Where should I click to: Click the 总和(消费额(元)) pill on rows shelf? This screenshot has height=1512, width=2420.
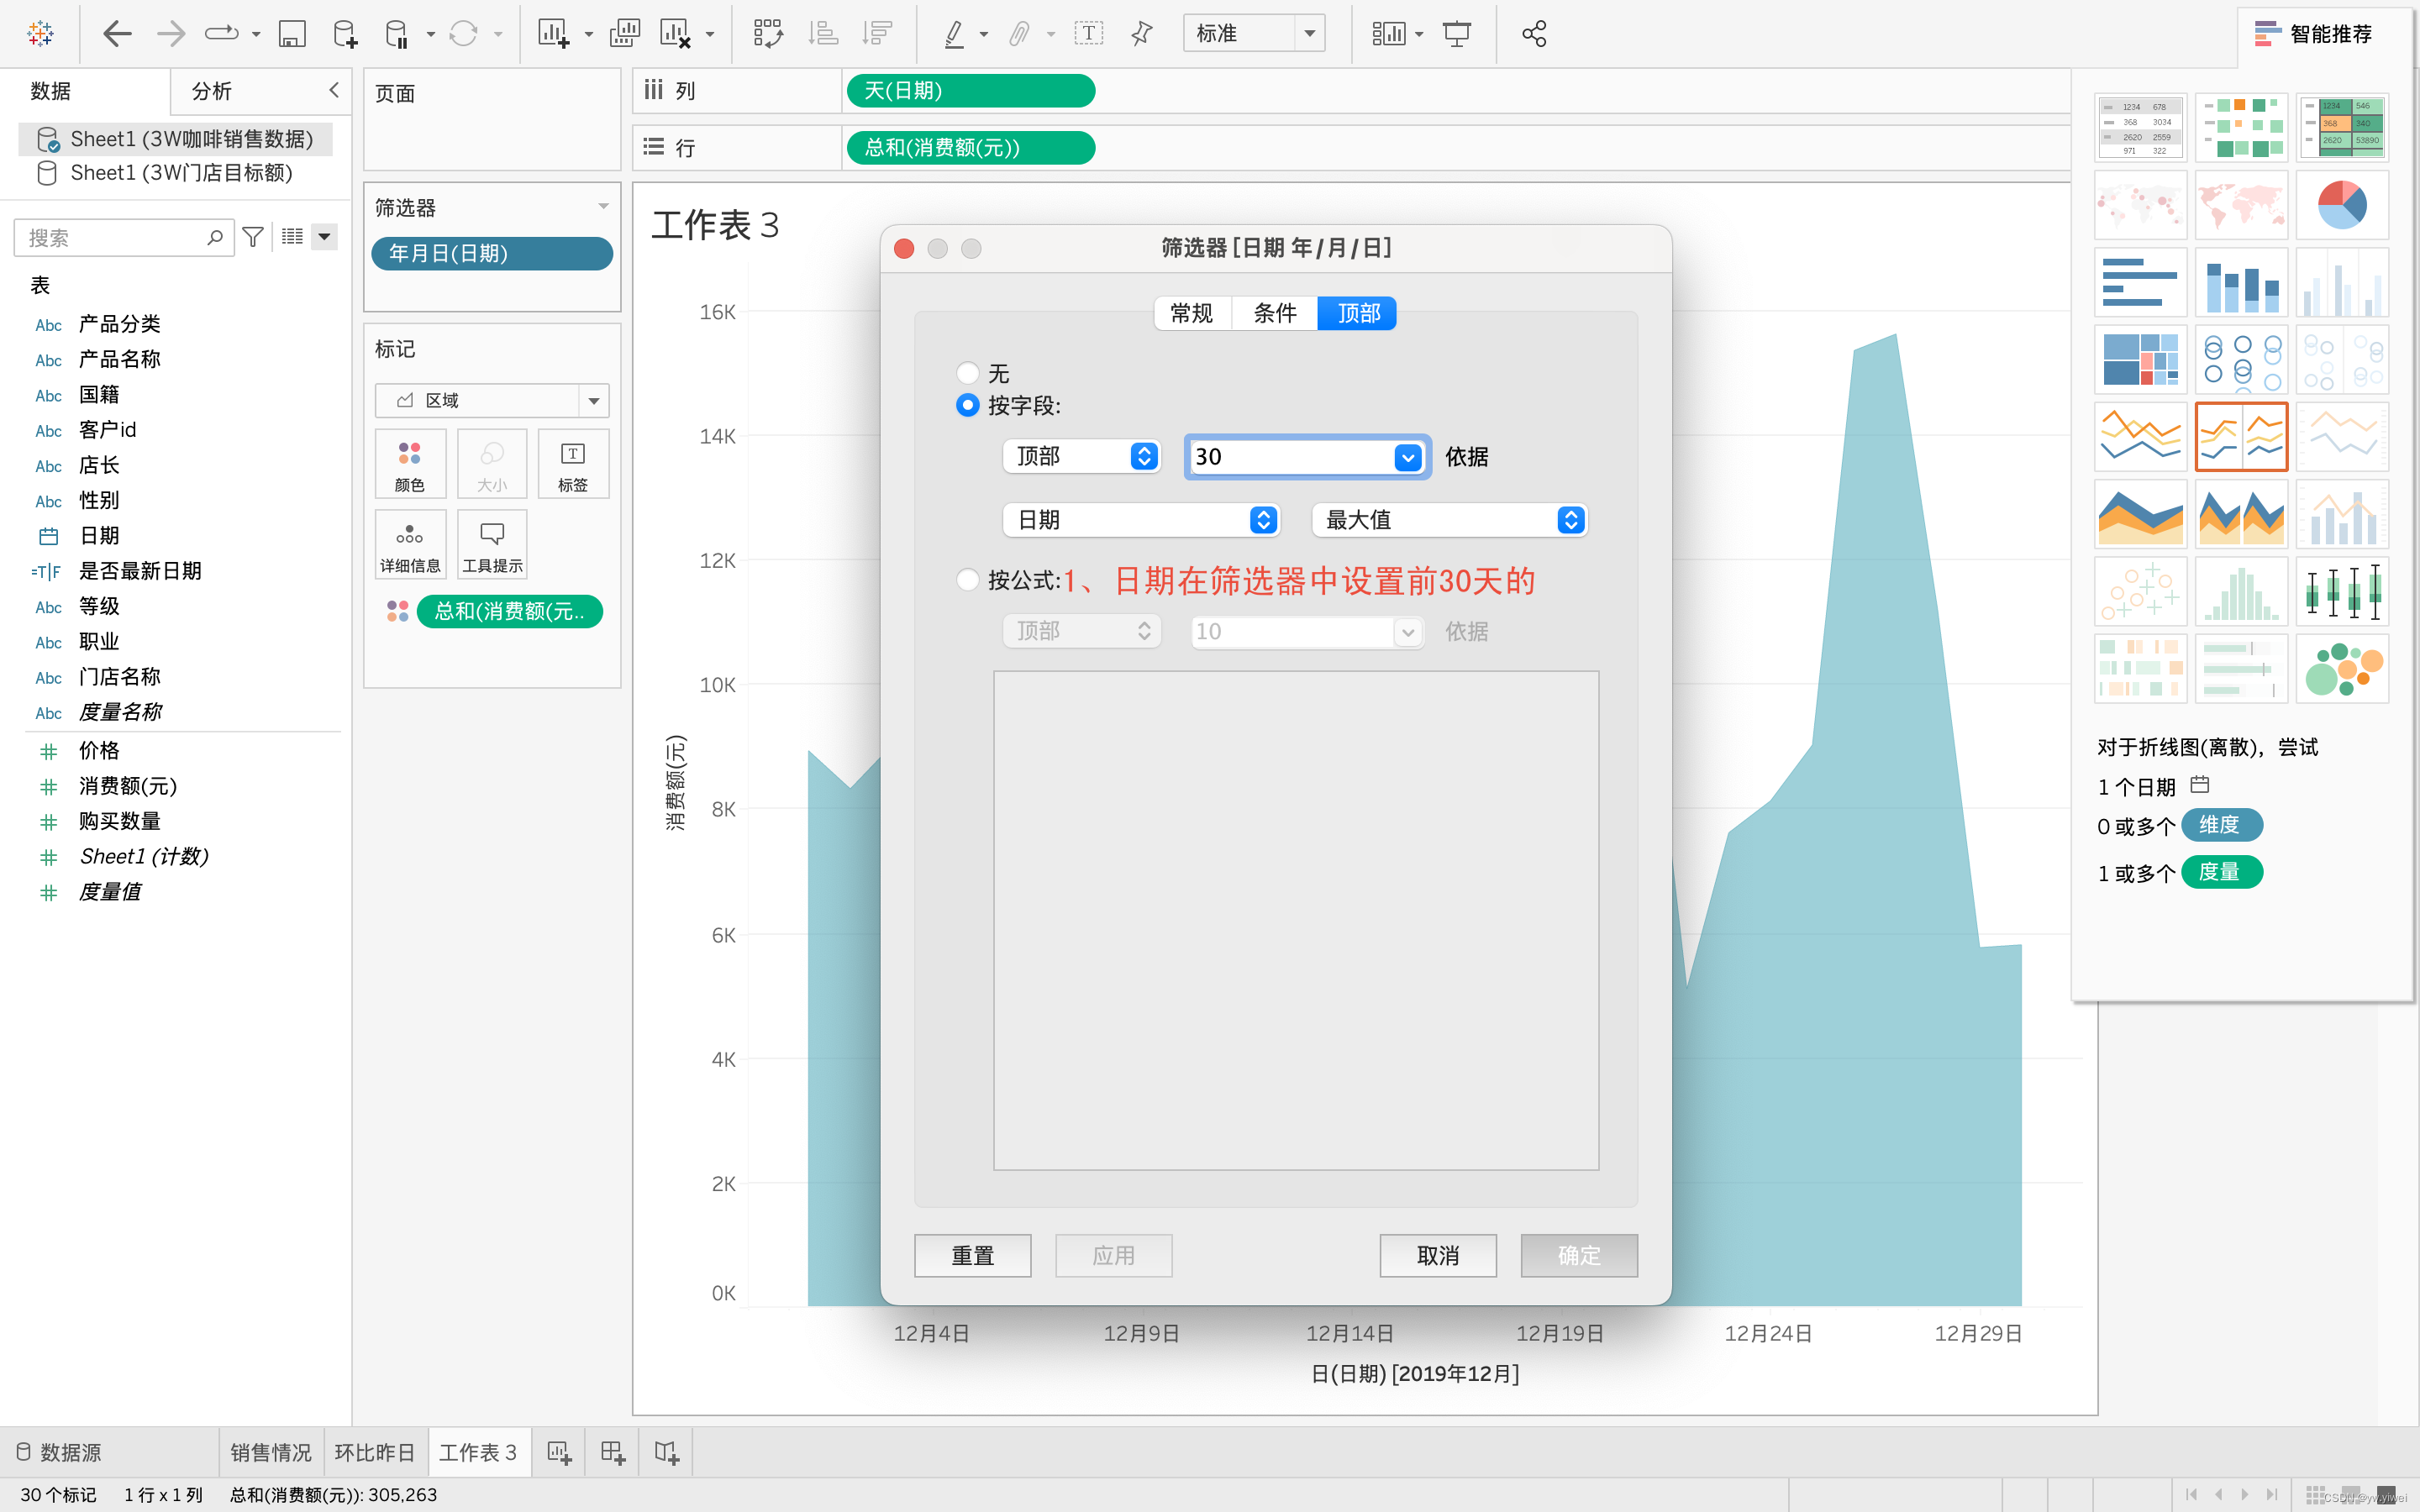click(x=970, y=148)
